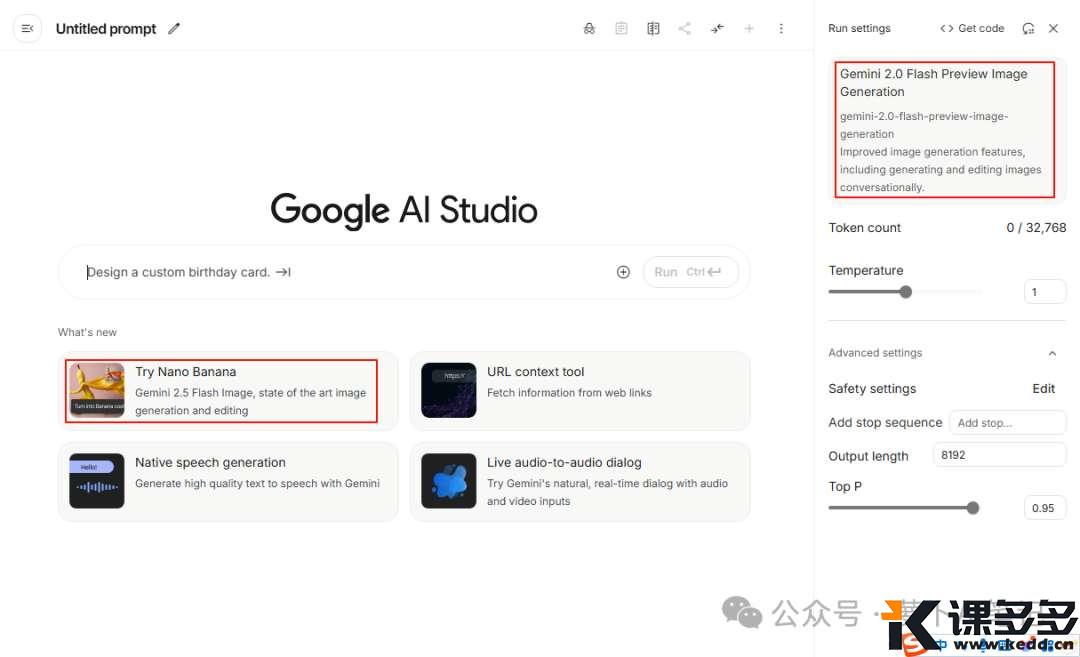
Task: Click the reset default settings icon
Action: click(x=1028, y=29)
